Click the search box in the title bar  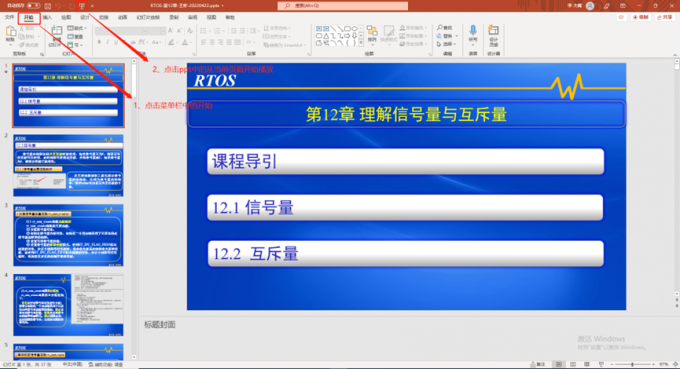343,6
